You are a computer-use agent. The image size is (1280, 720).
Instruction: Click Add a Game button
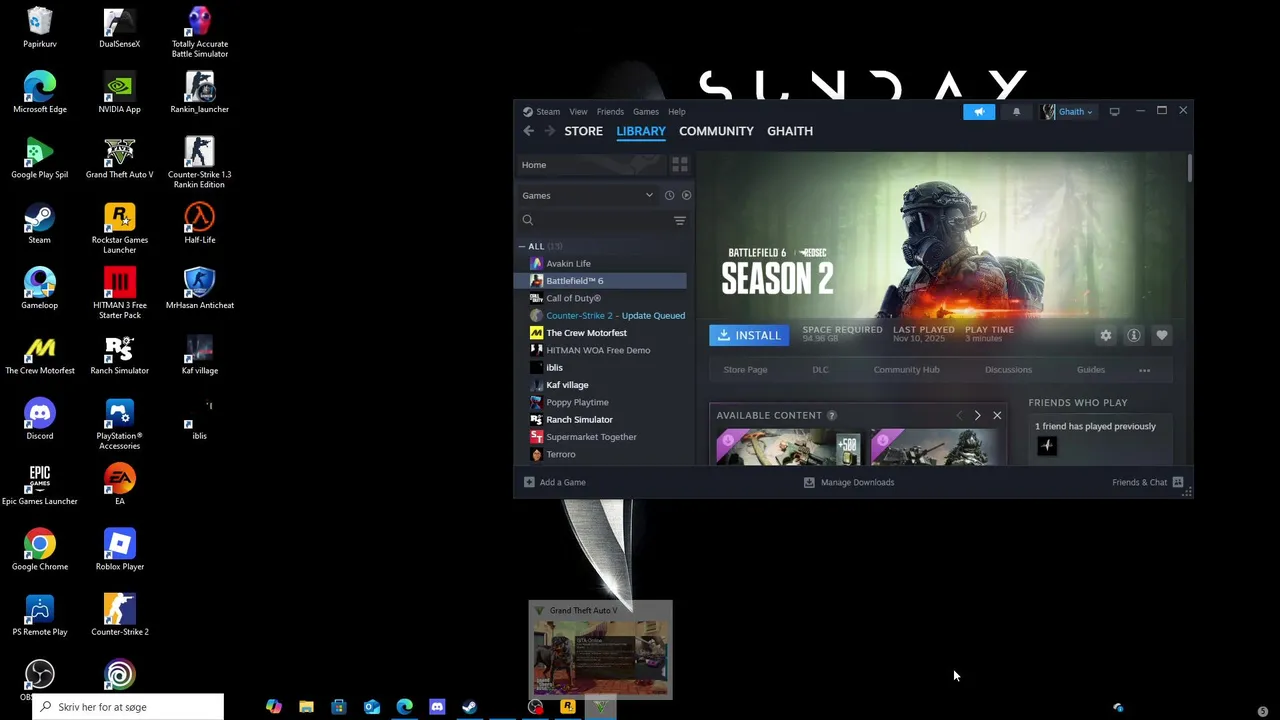(x=555, y=482)
